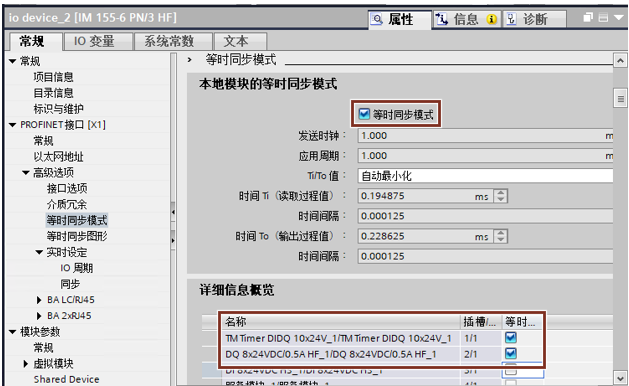
Task: Toggle isochronous checkbox for TM Timer DIDQ row
Action: 511,338
